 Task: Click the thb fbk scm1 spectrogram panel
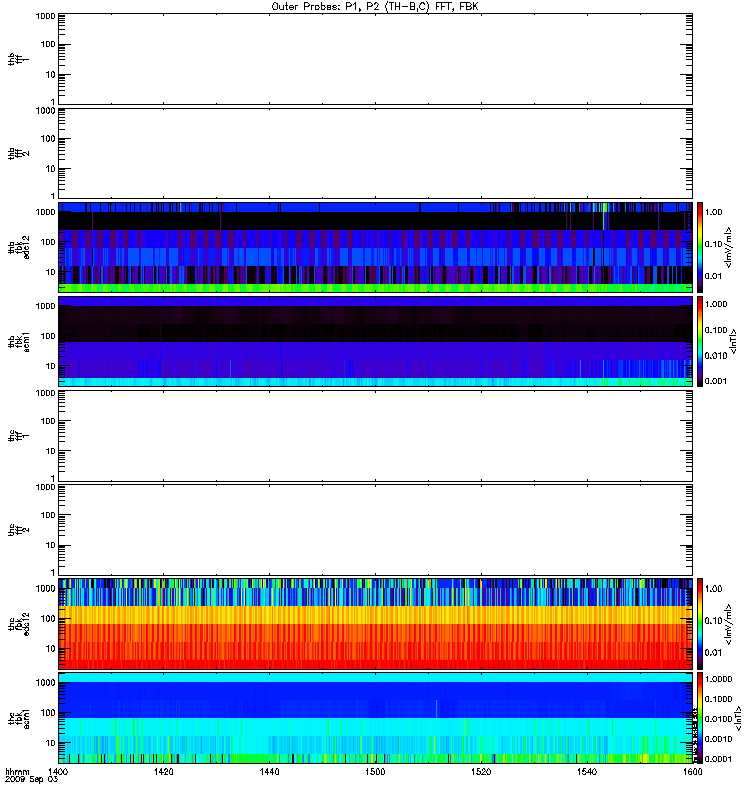375,341
